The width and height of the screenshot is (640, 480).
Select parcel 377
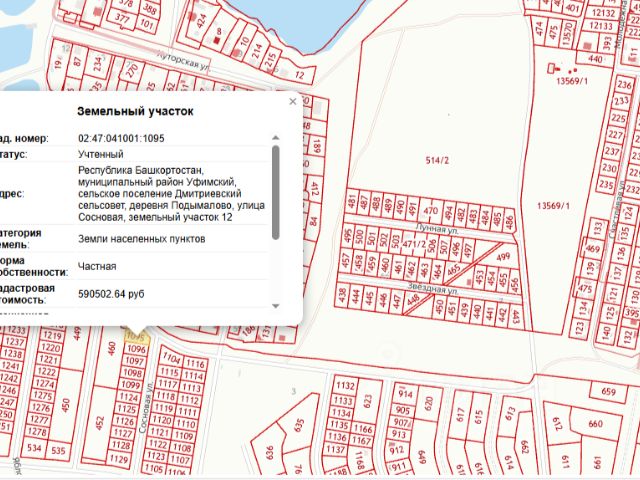pyautogui.click(x=122, y=18)
